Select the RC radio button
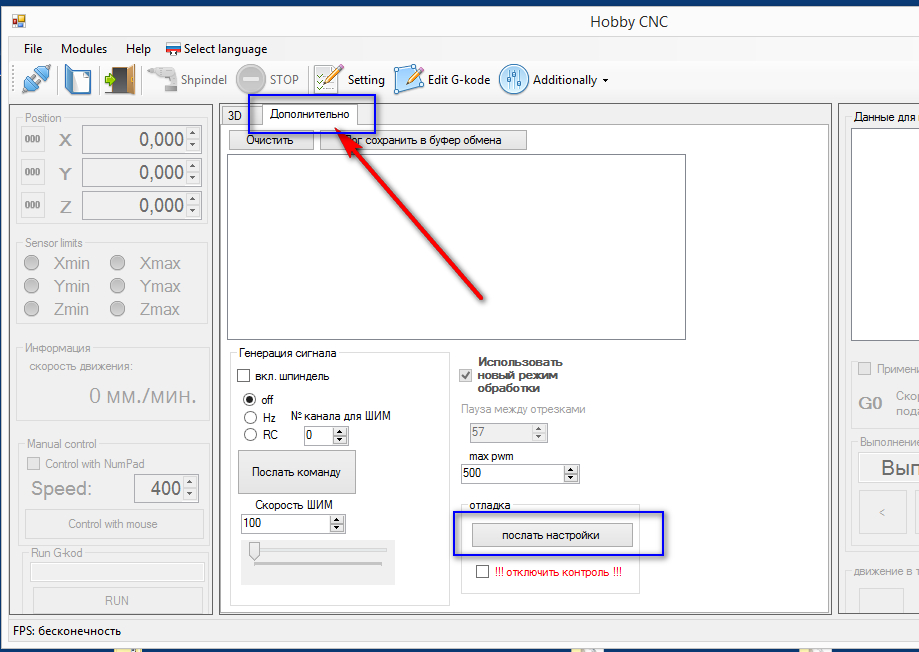The width and height of the screenshot is (919, 652). click(250, 434)
